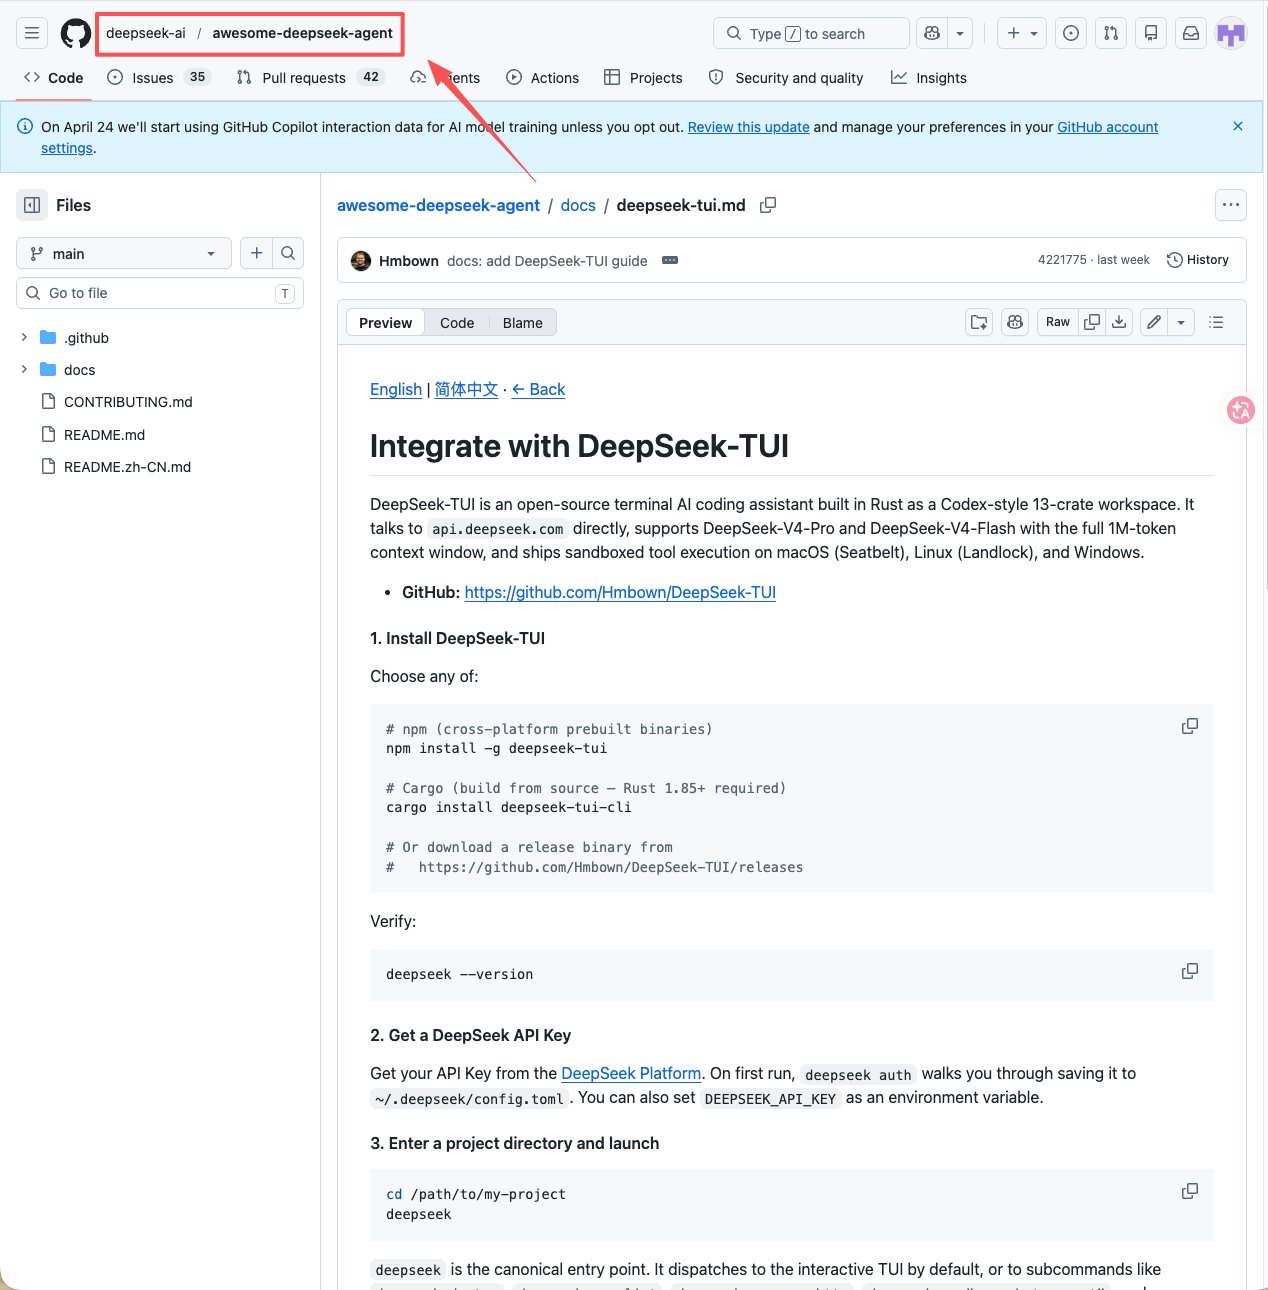Expand the docs folder chevron

24,370
